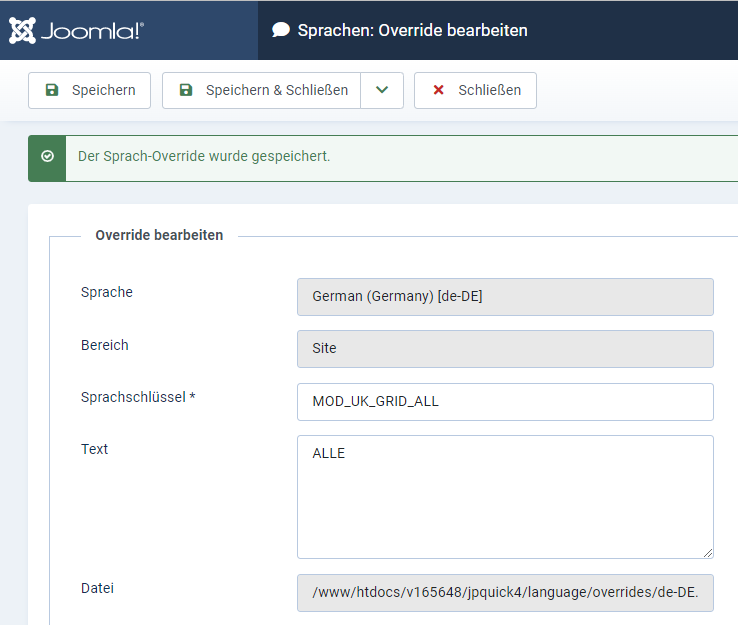Click the Bereich field showing Site

(505, 349)
